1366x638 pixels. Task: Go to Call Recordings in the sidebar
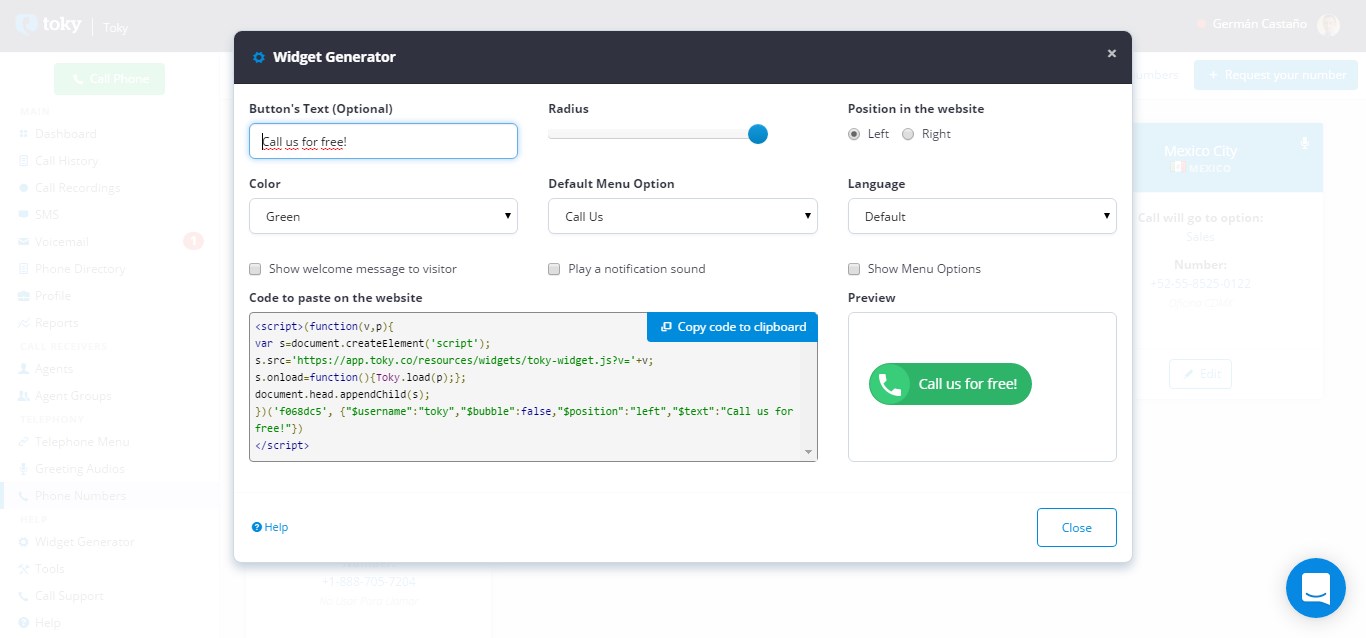tap(78, 188)
